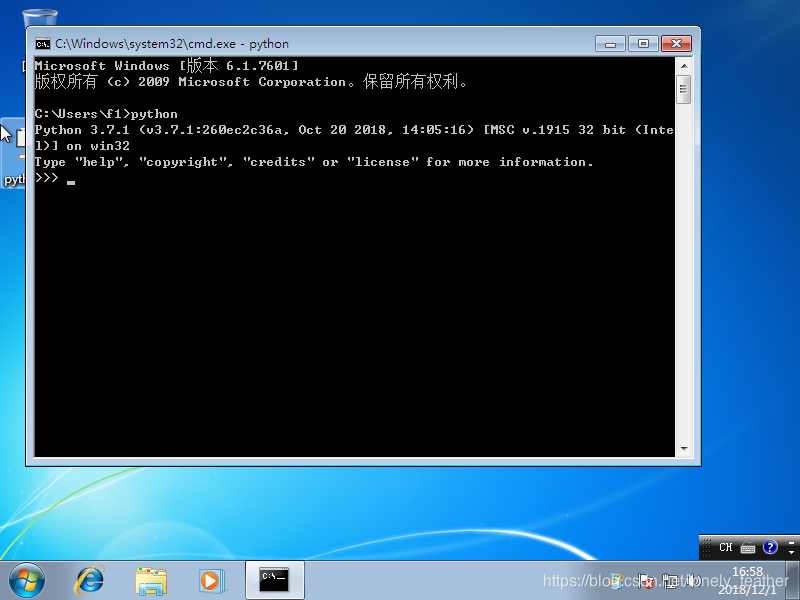Maximize the cmd.exe window
800x600 pixels.
pyautogui.click(x=643, y=44)
